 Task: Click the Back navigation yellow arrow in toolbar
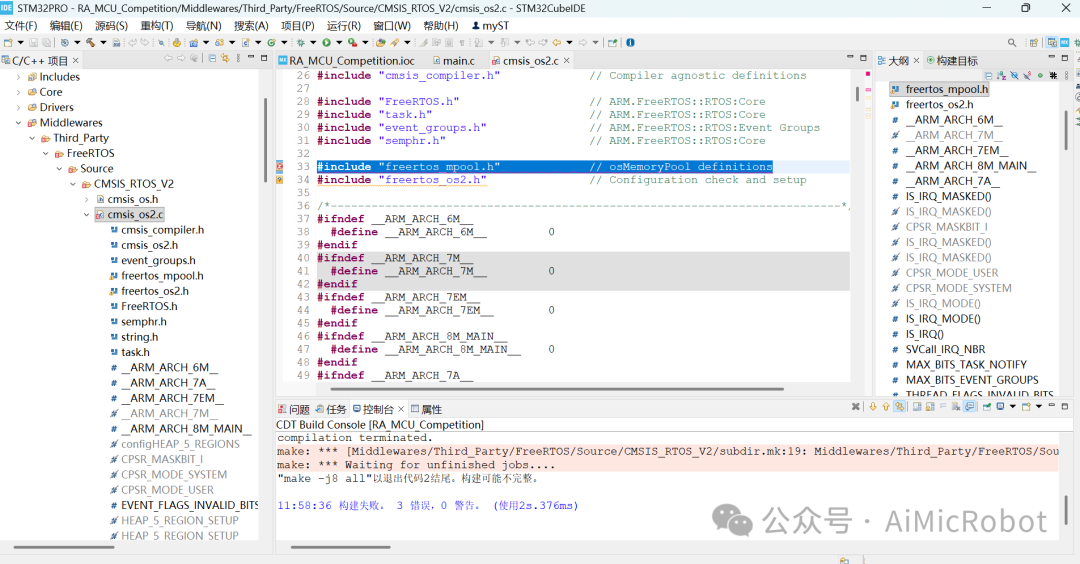[557, 42]
